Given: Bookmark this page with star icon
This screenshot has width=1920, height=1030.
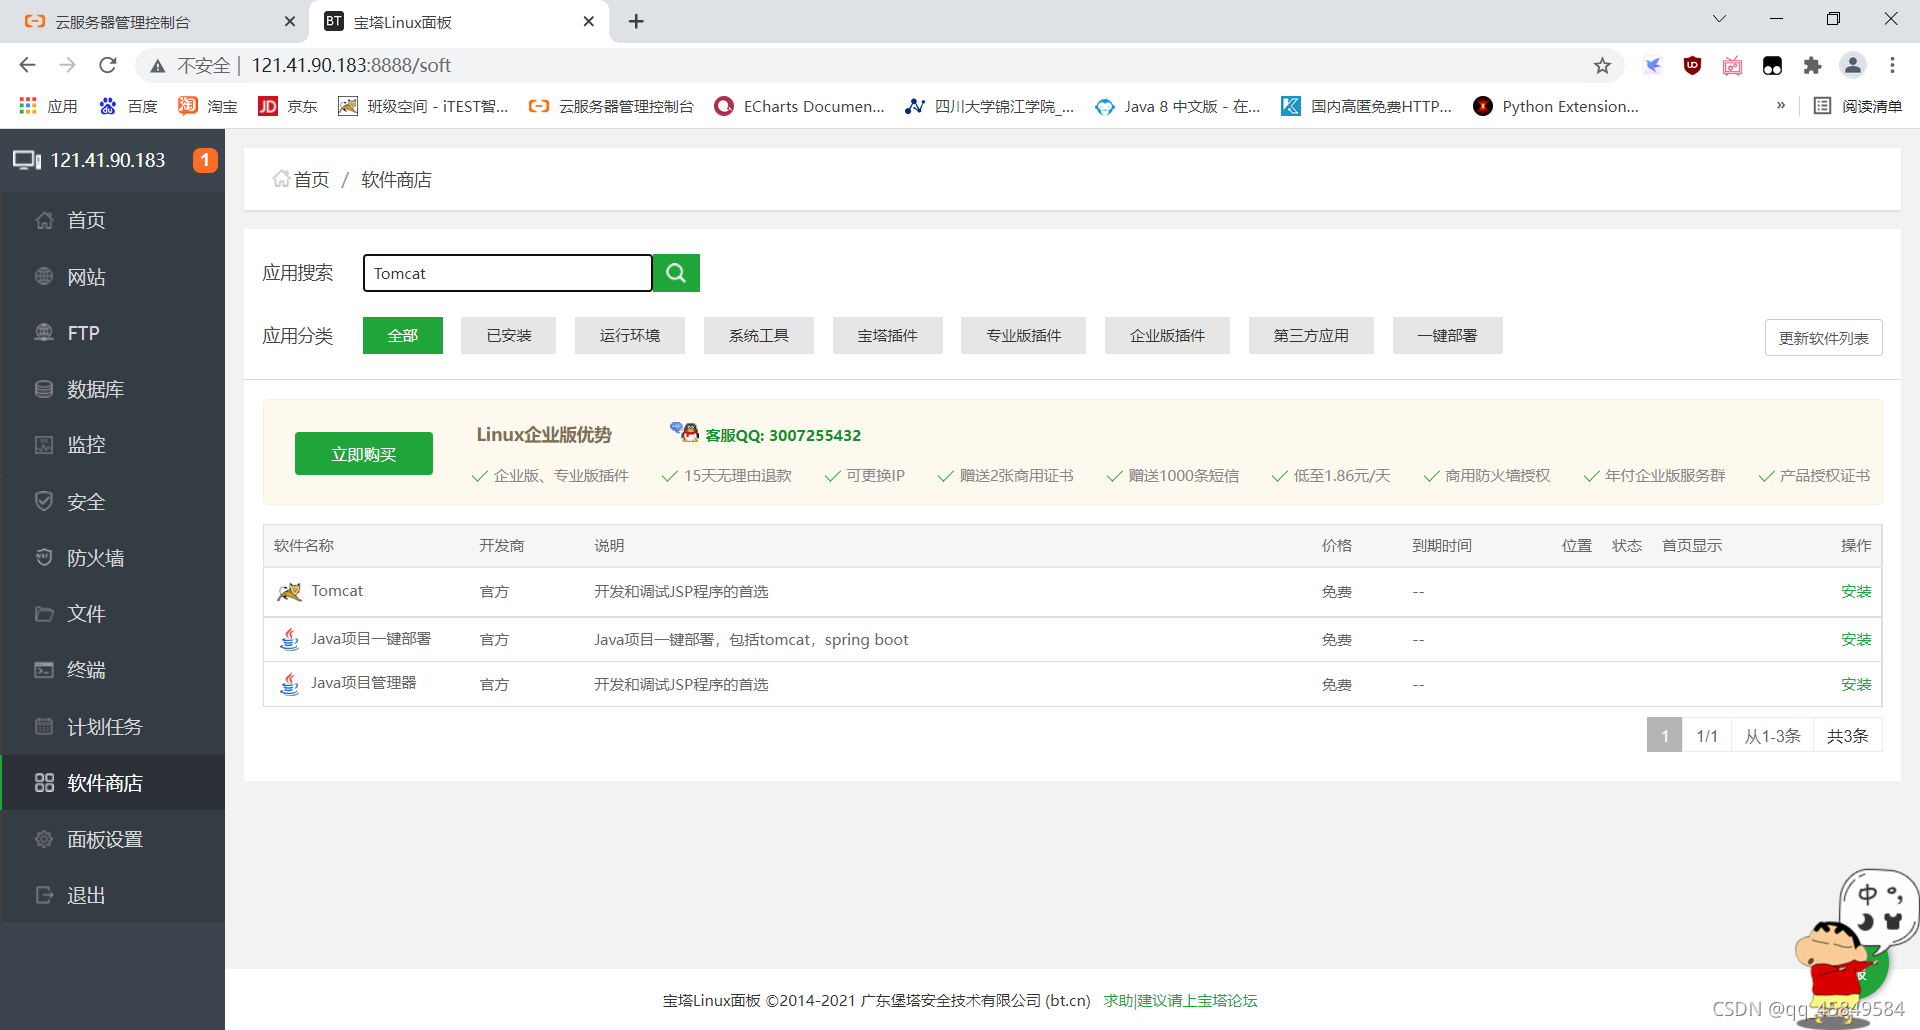Looking at the screenshot, I should pyautogui.click(x=1602, y=66).
